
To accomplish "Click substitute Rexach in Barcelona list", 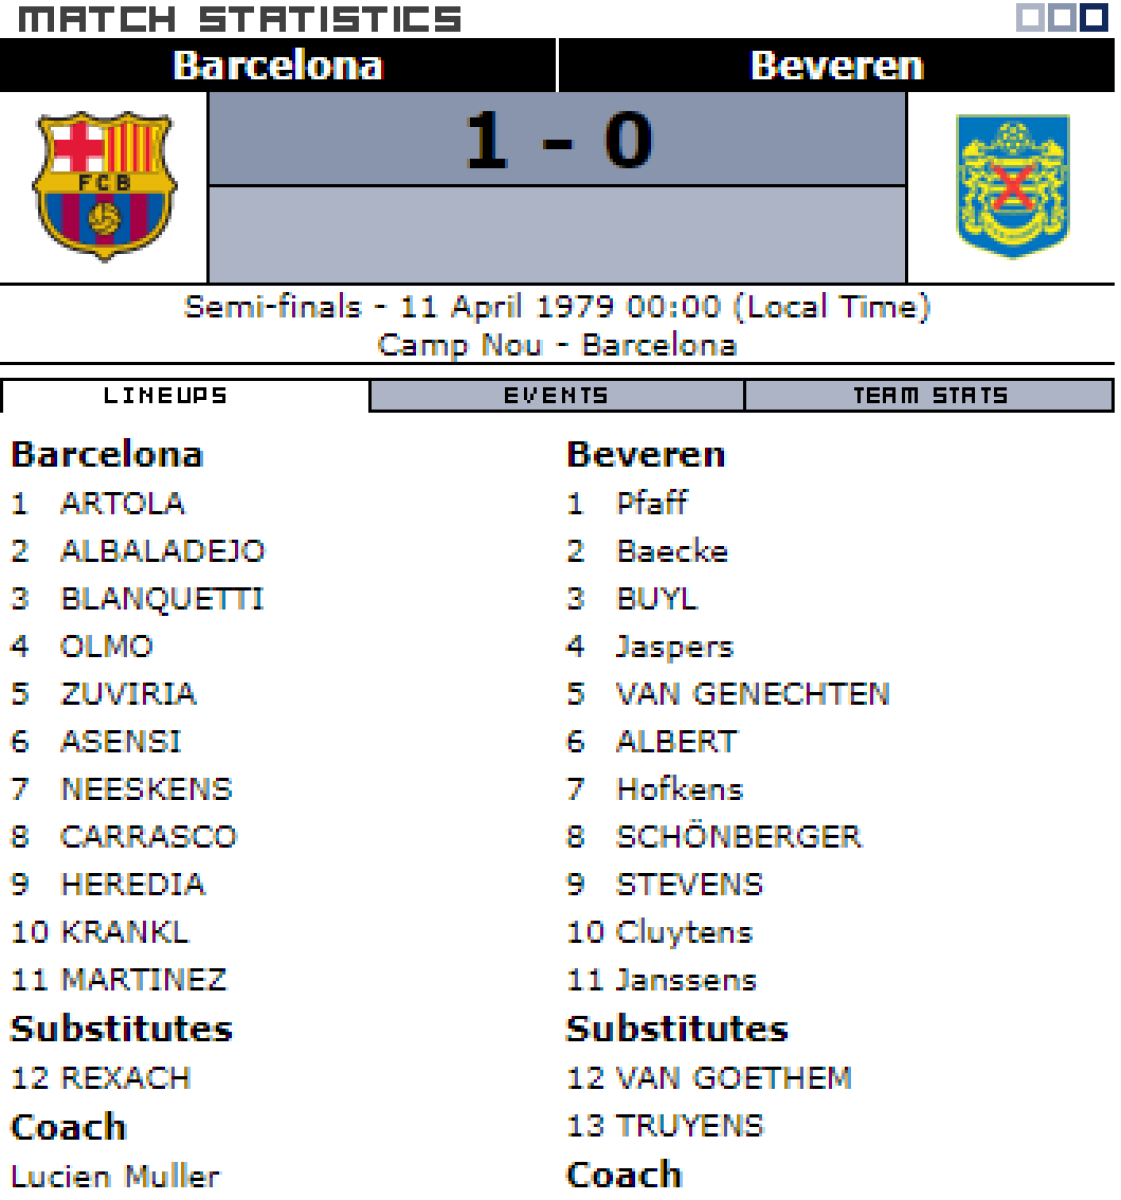I will (125, 1078).
